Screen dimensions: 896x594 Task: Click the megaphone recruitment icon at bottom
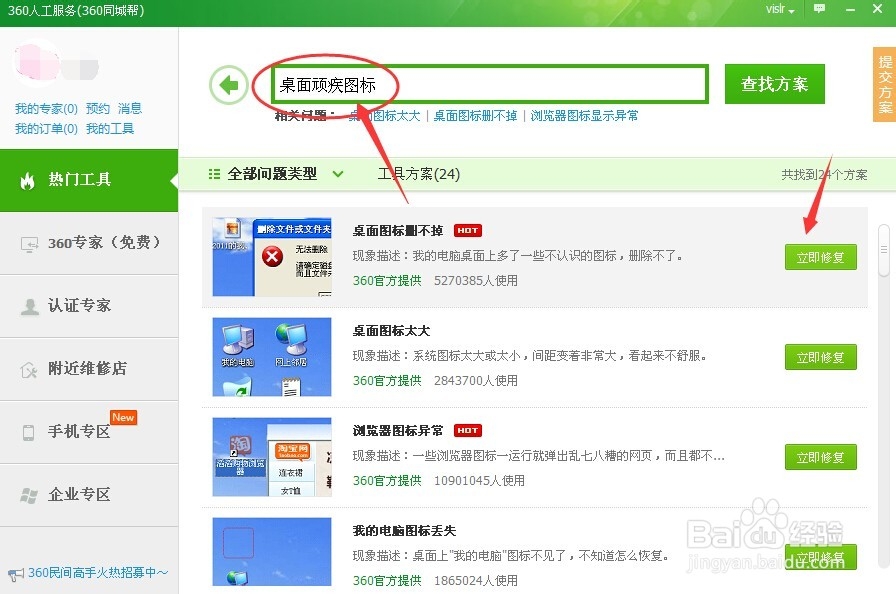click(x=16, y=571)
